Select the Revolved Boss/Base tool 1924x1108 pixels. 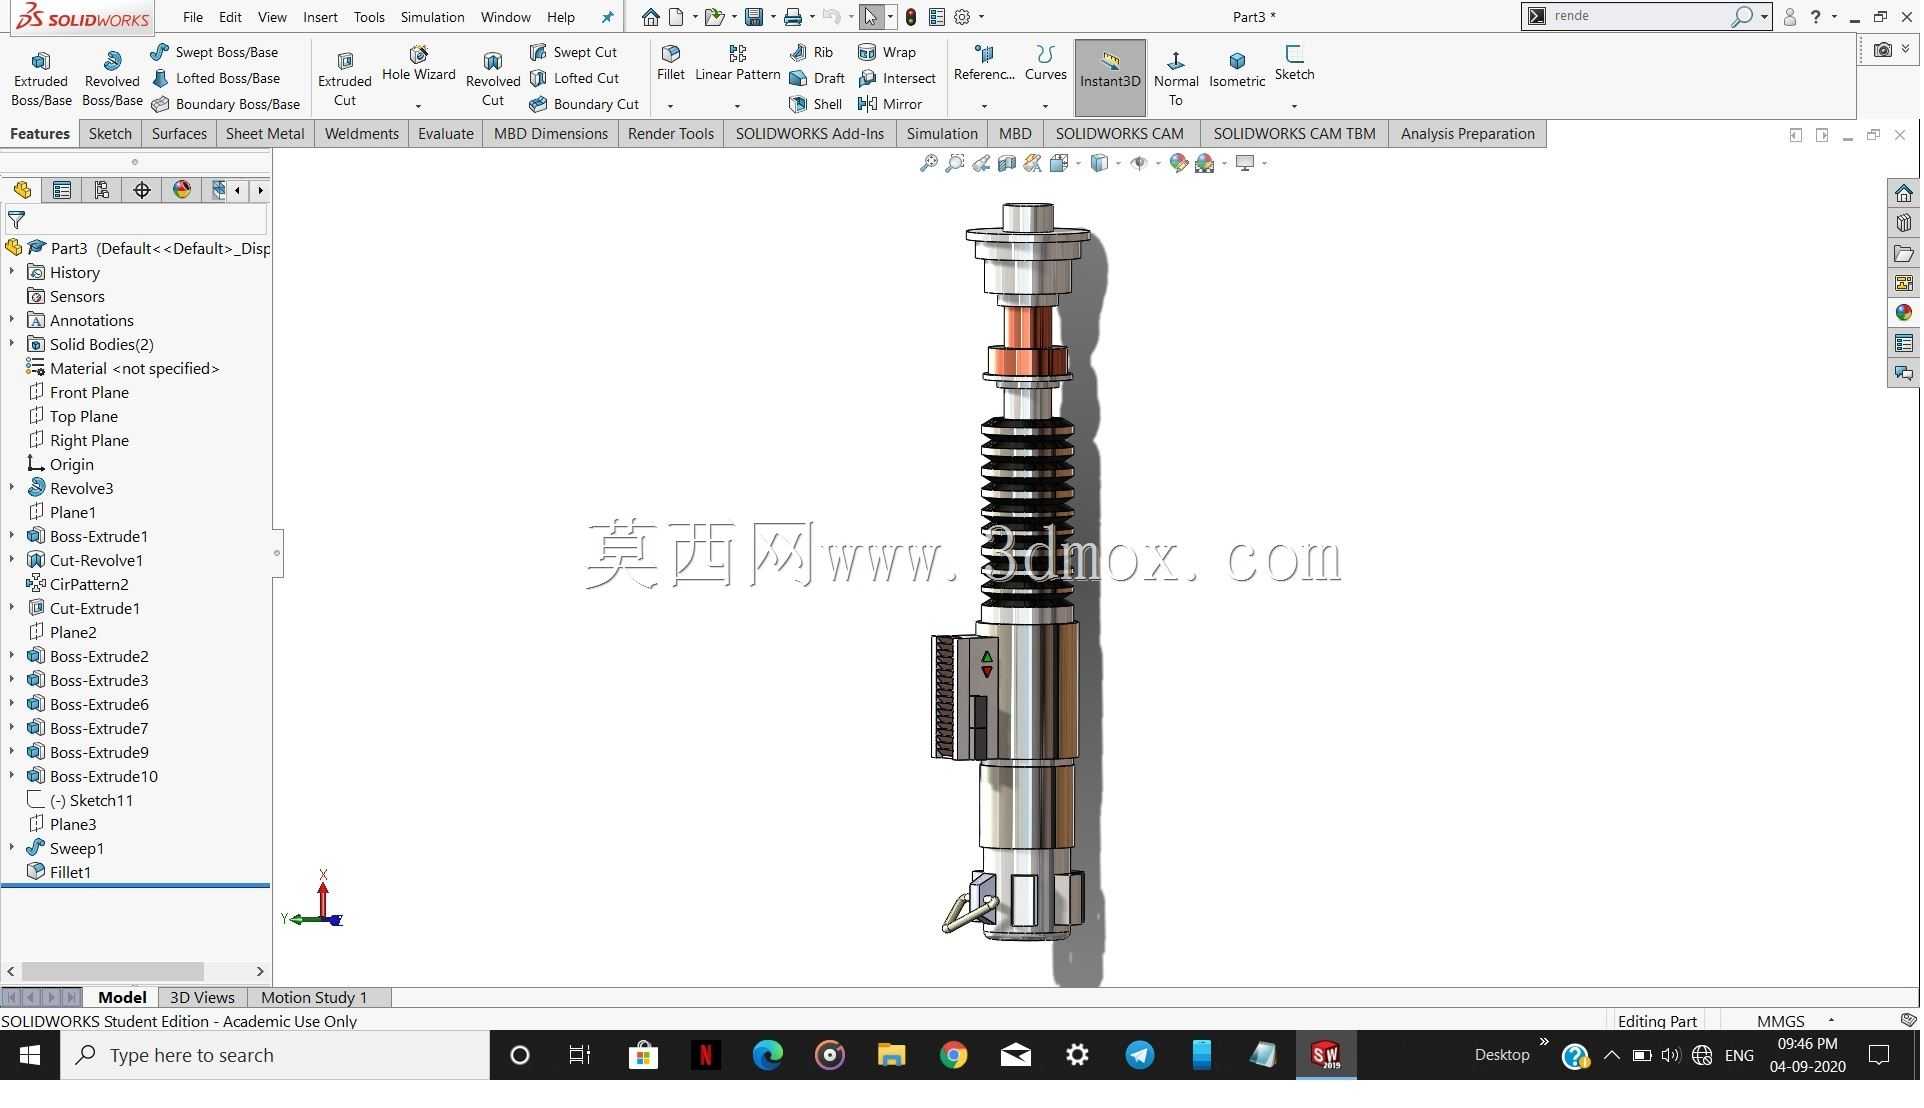[112, 78]
